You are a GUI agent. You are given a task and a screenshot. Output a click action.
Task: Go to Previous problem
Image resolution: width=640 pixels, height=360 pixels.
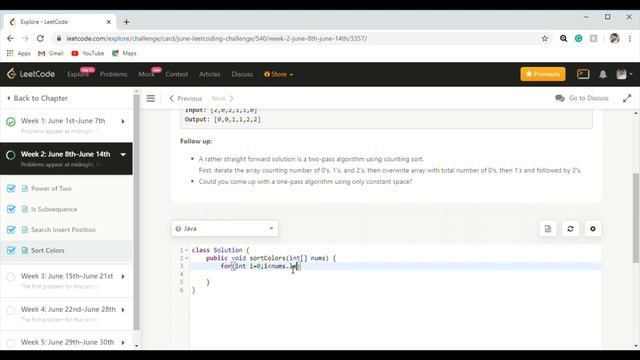click(x=185, y=98)
